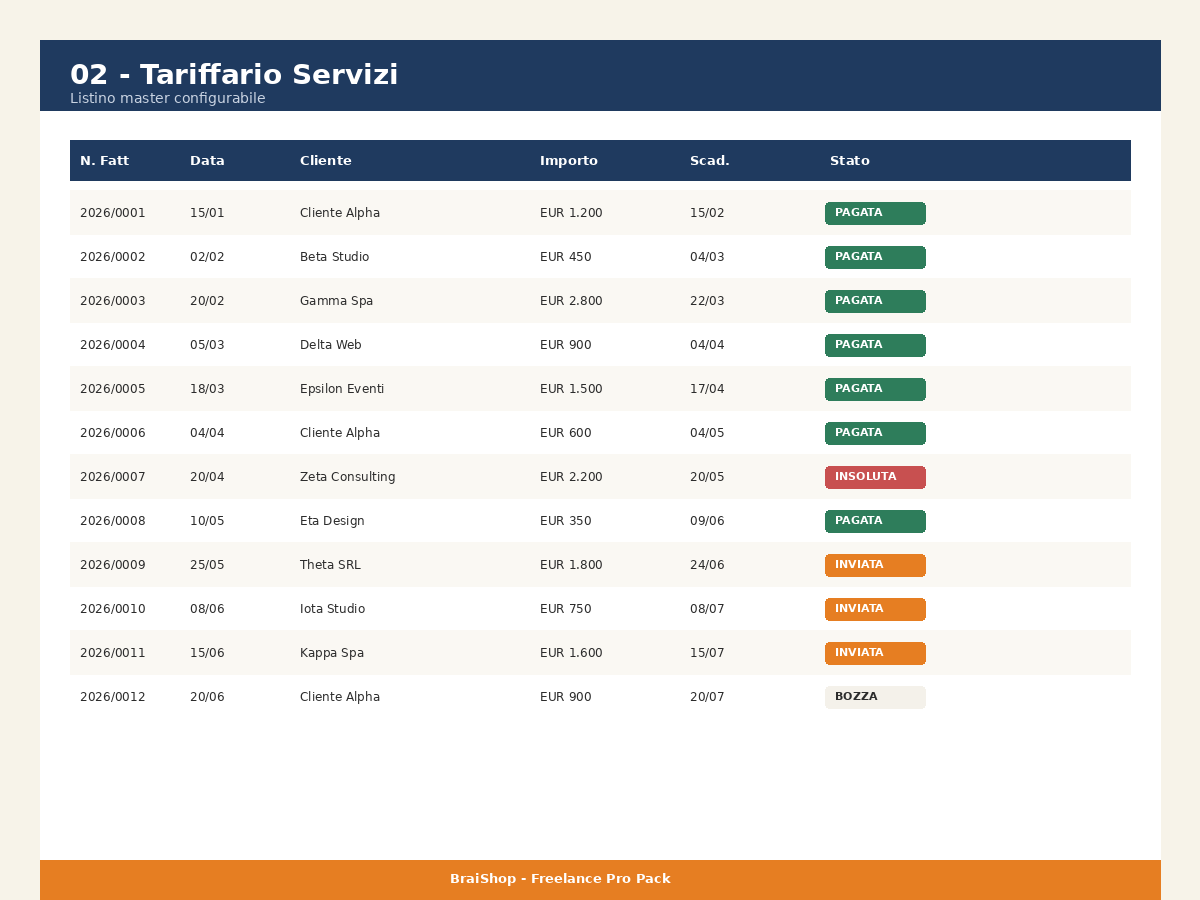Click INVIATA badge for Iota Studio row
The width and height of the screenshot is (1200, 900).
pyautogui.click(x=875, y=609)
